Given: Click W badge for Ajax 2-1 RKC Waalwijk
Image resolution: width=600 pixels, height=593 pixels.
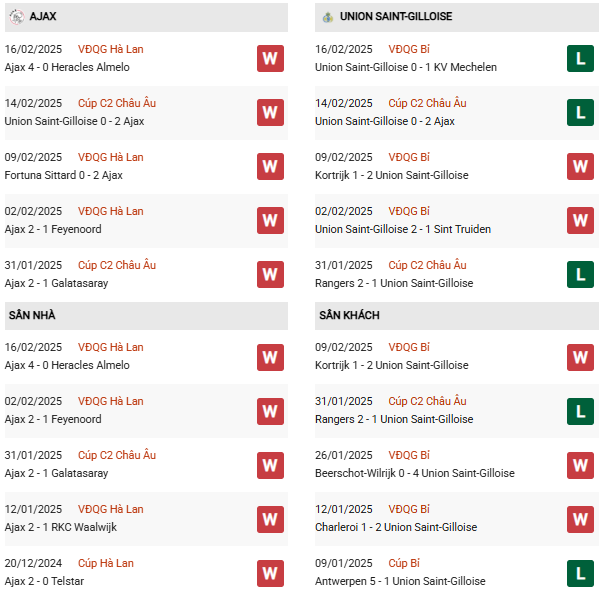Looking at the screenshot, I should point(270,520).
